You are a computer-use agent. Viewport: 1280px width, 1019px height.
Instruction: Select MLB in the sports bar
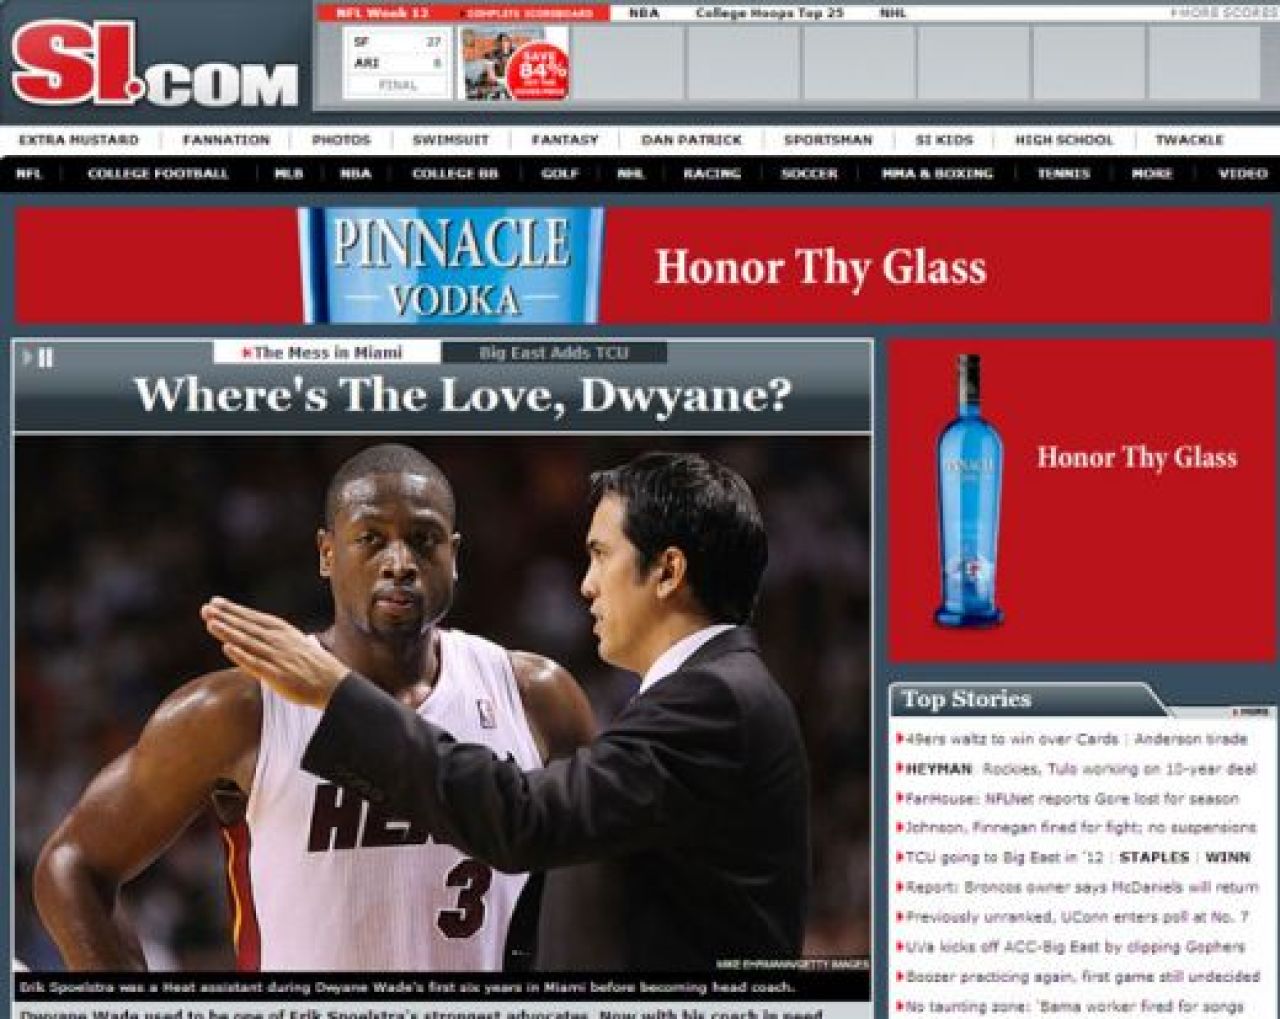click(x=289, y=174)
